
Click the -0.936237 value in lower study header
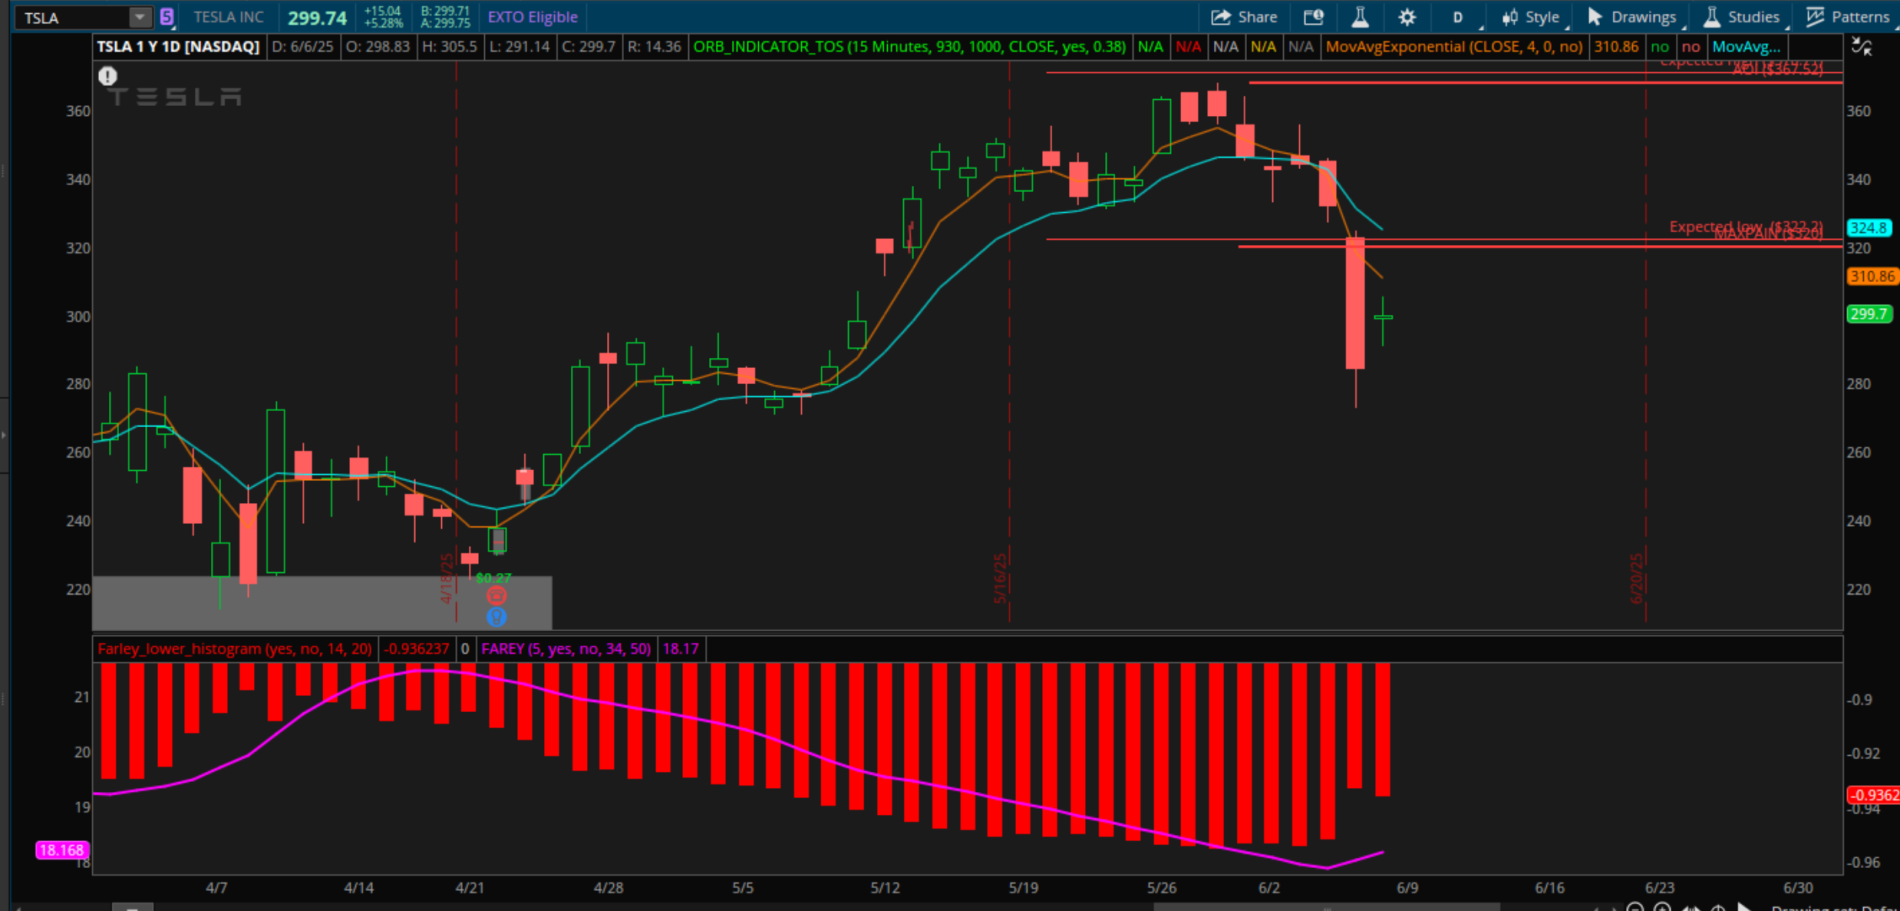[x=417, y=649]
